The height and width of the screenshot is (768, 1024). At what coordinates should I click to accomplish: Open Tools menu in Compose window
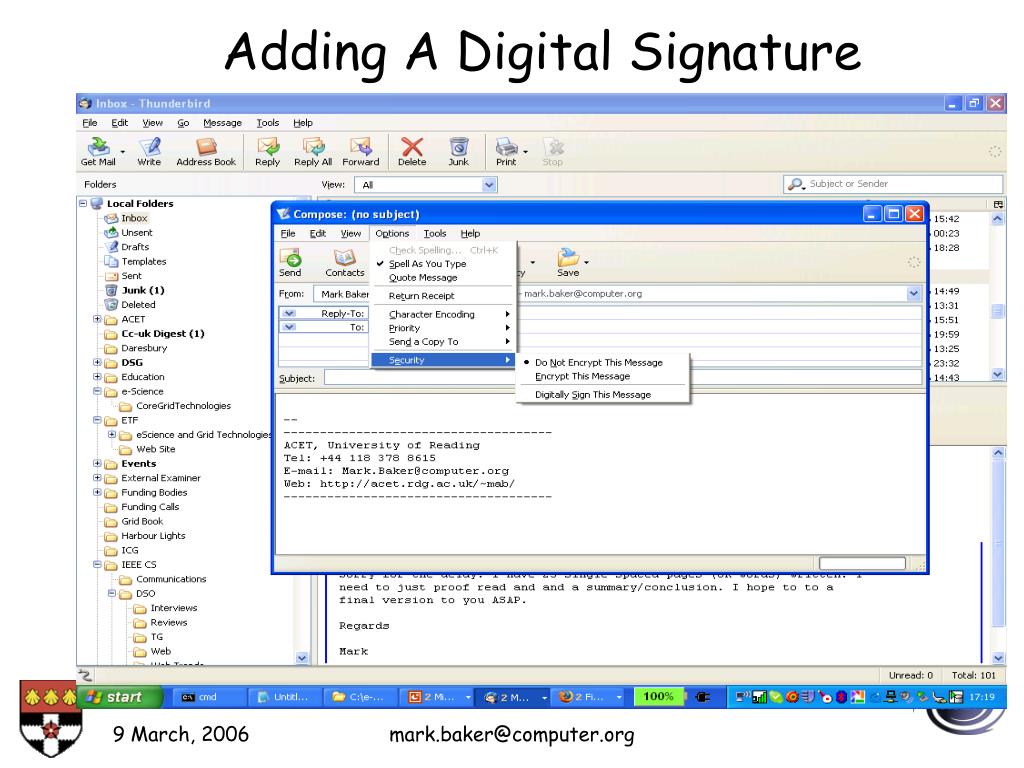click(x=435, y=233)
